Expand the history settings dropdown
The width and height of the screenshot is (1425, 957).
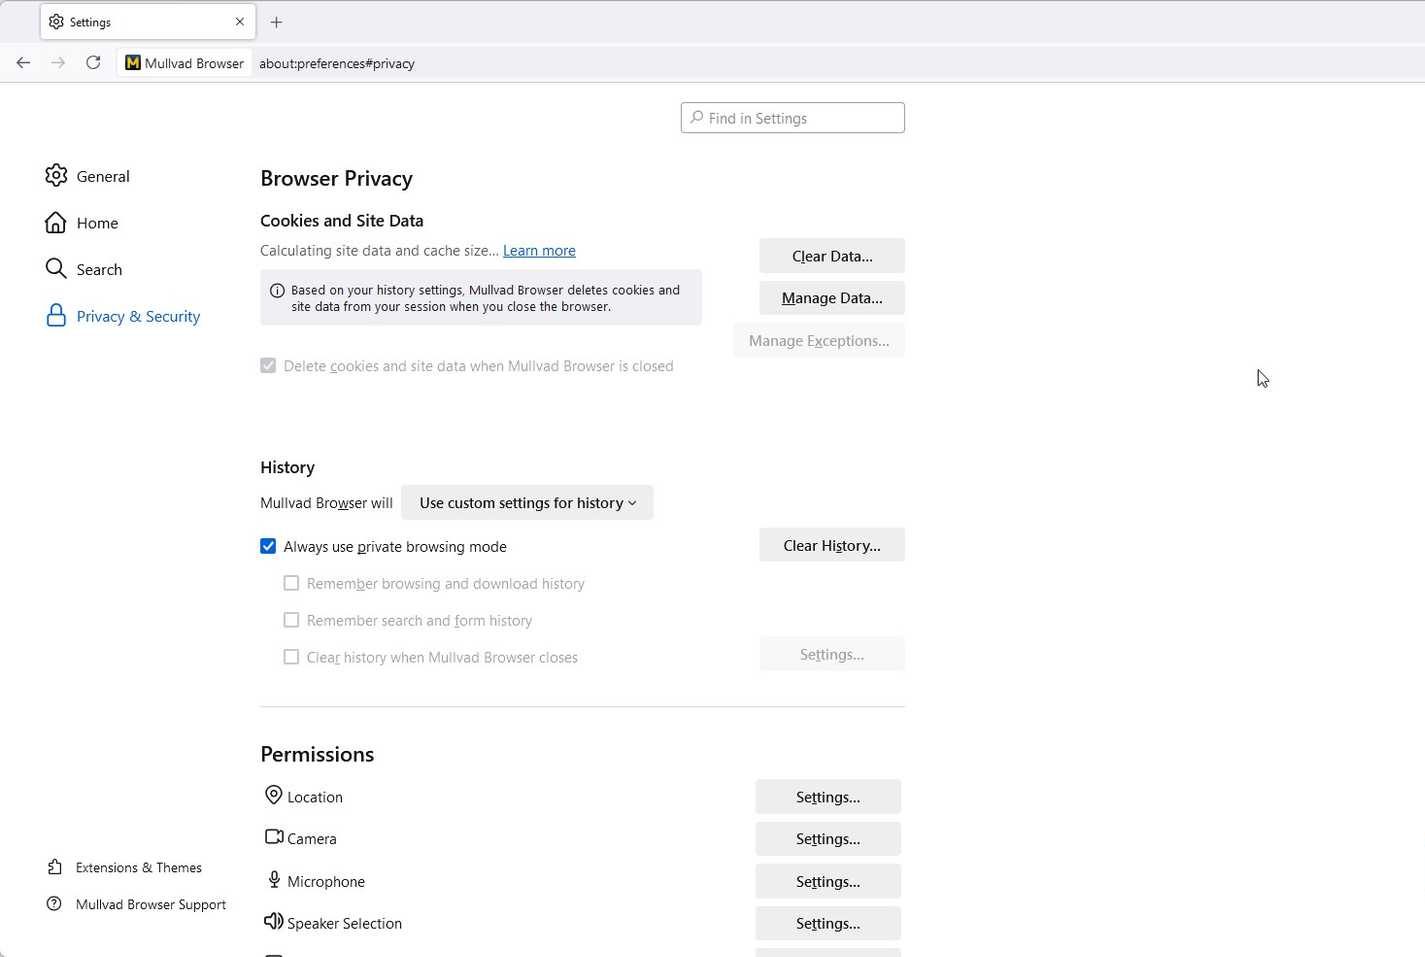[x=527, y=503]
